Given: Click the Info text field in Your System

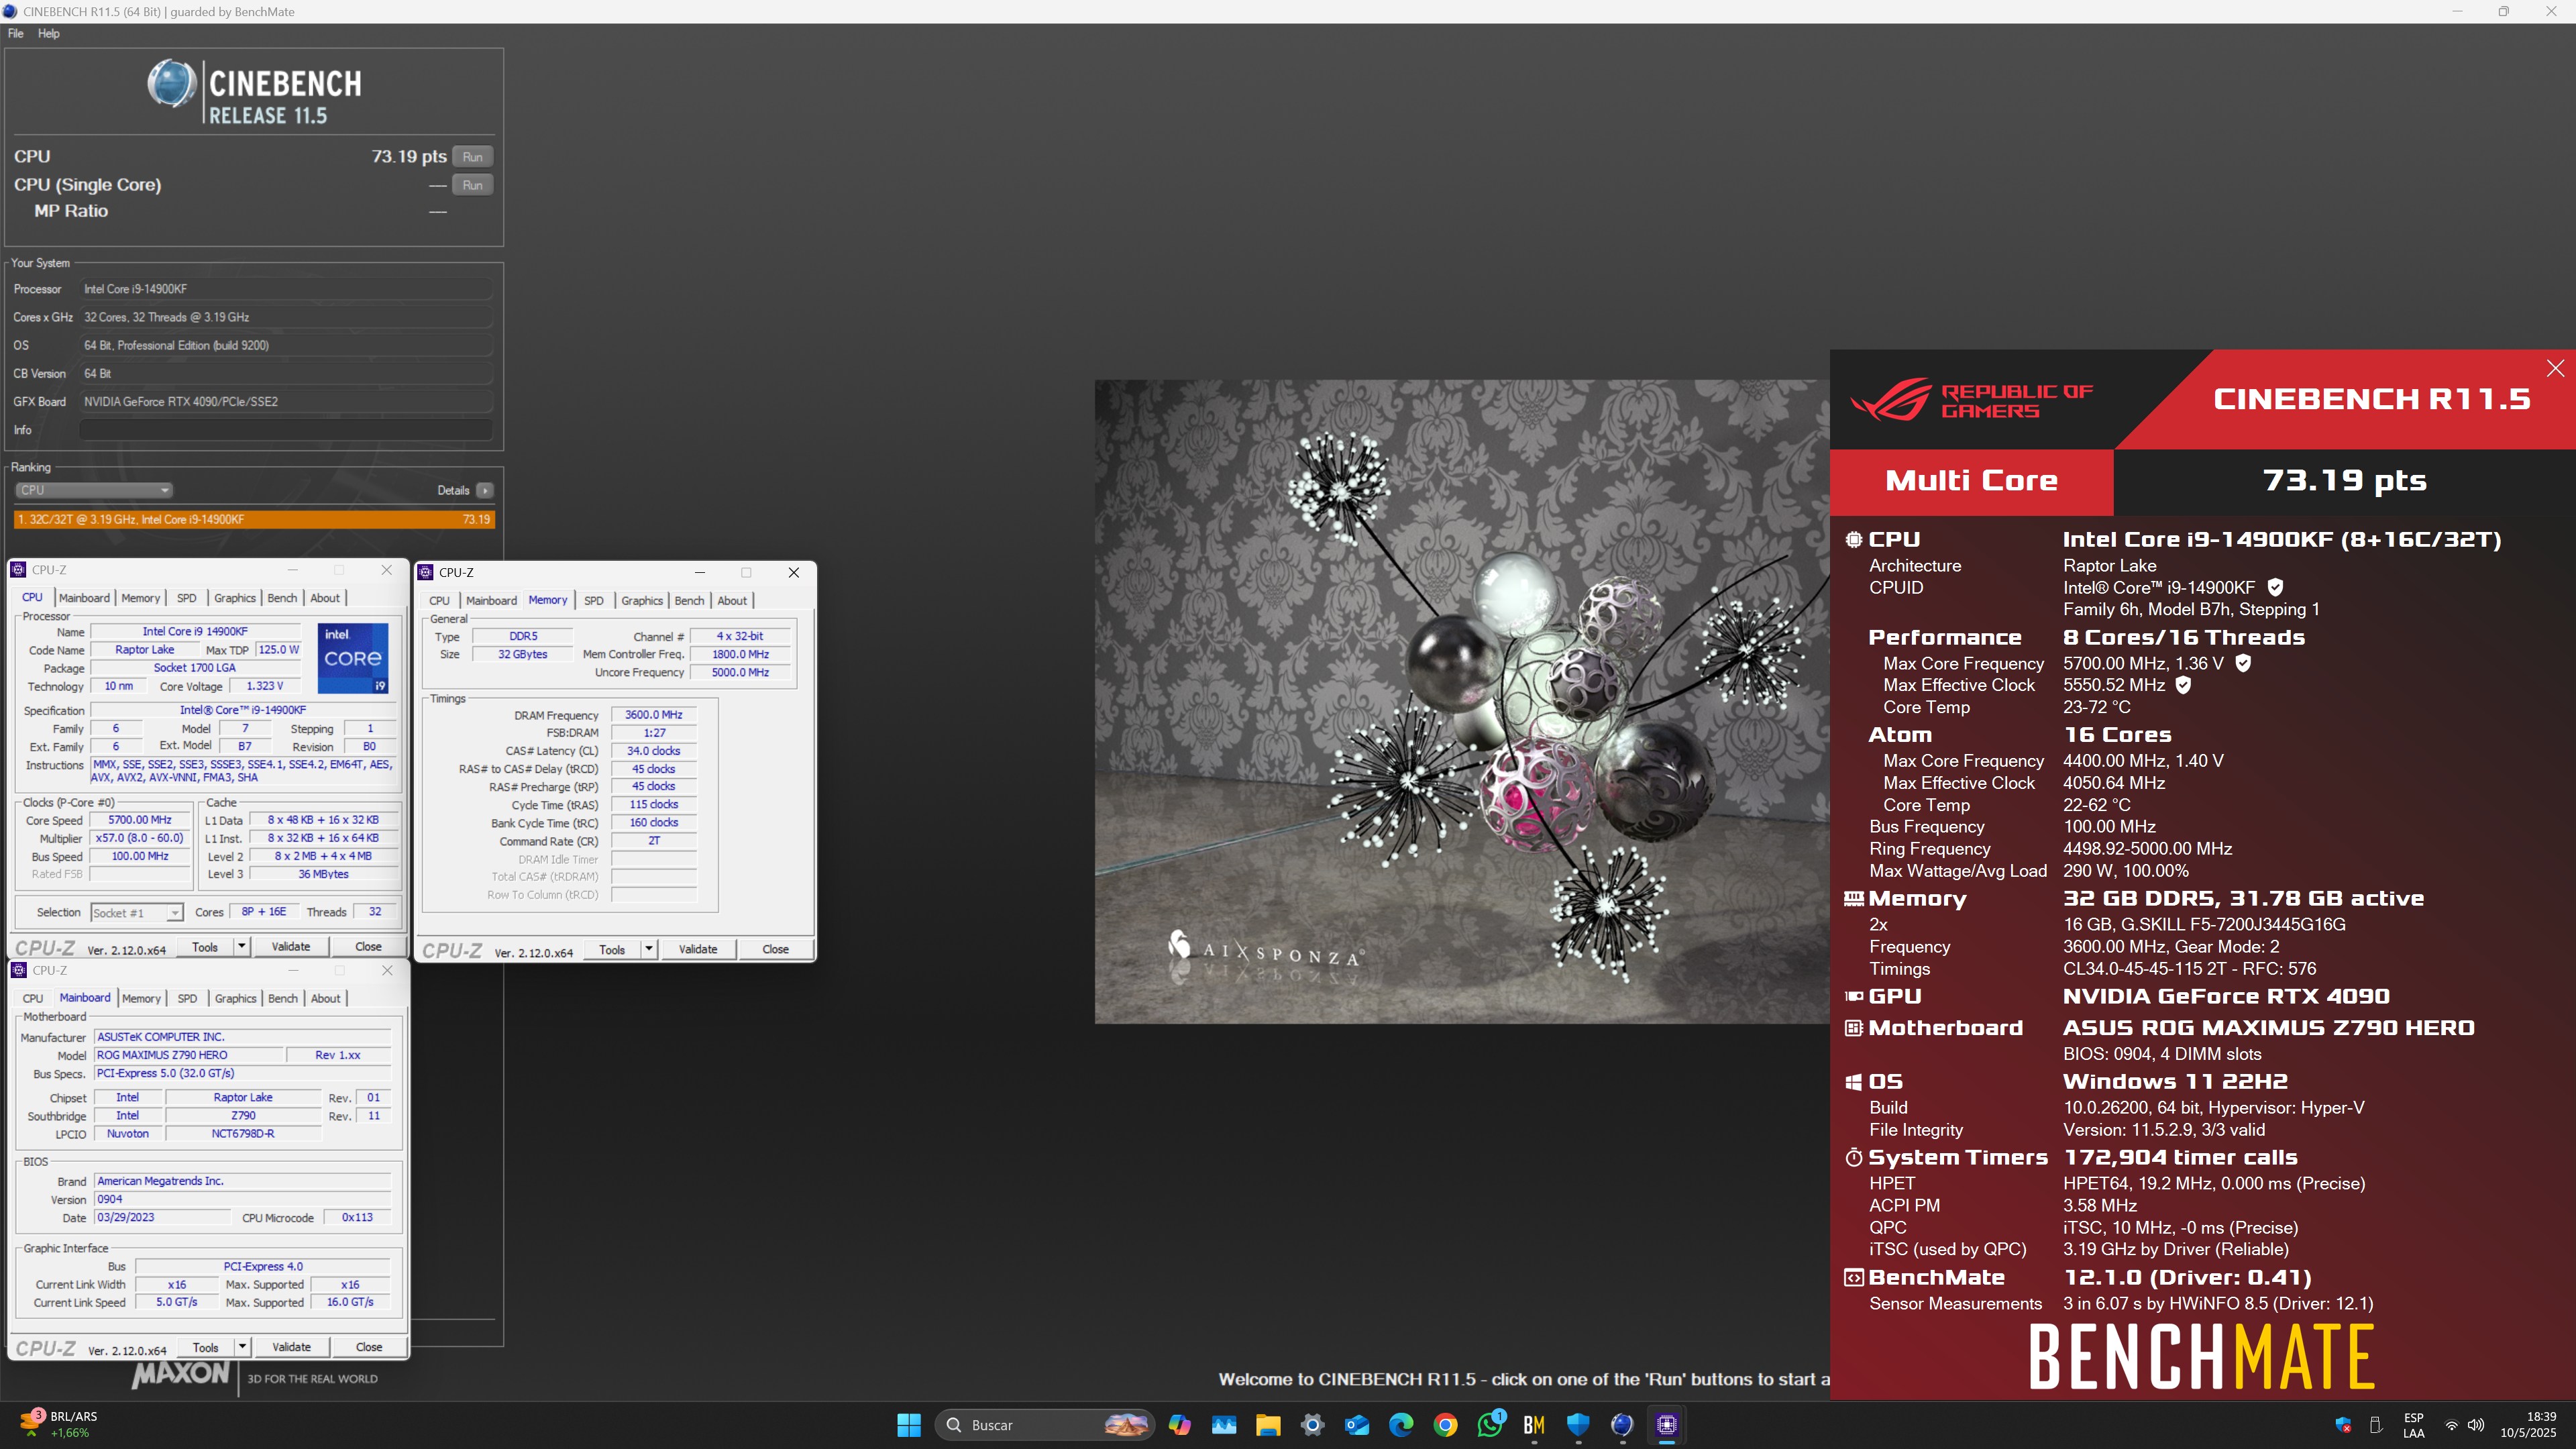Looking at the screenshot, I should point(286,430).
